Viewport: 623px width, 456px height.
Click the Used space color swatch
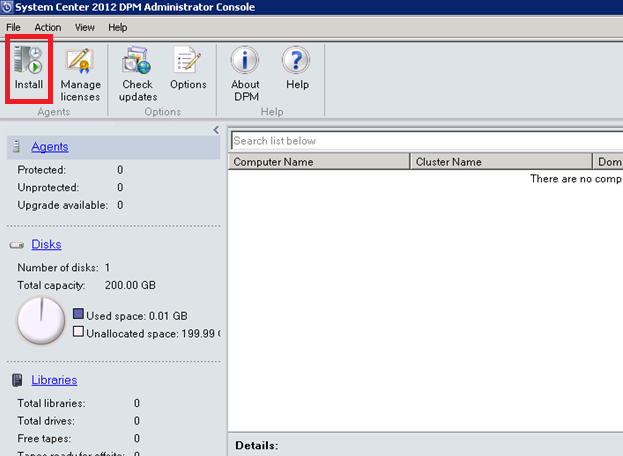pyautogui.click(x=78, y=314)
